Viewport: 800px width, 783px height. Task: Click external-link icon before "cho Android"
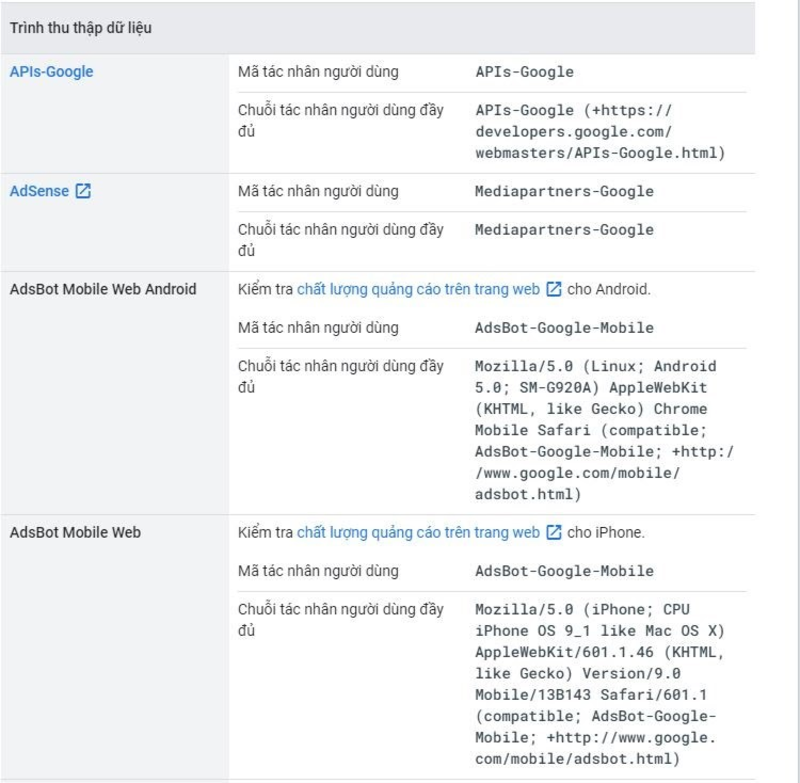(x=554, y=290)
